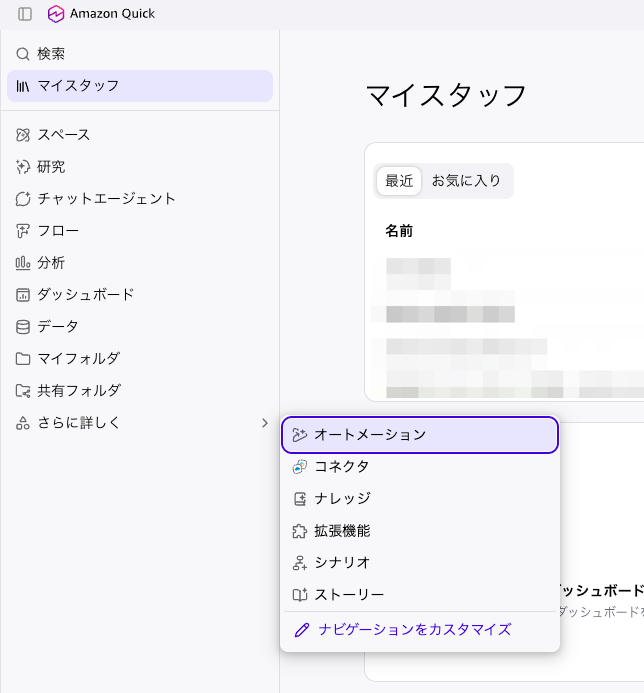The image size is (644, 693).
Task: Choose ストーリー from the flyout menu
Action: (x=420, y=595)
